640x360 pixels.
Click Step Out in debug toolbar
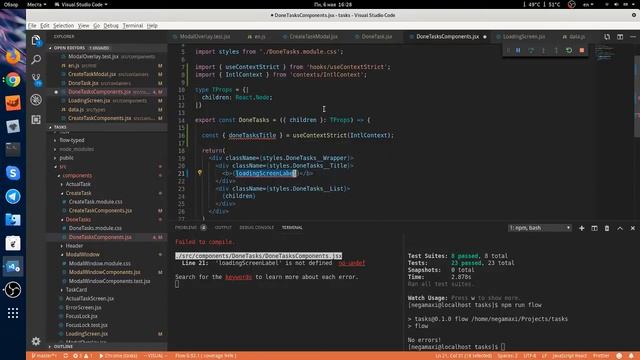[x=556, y=50]
